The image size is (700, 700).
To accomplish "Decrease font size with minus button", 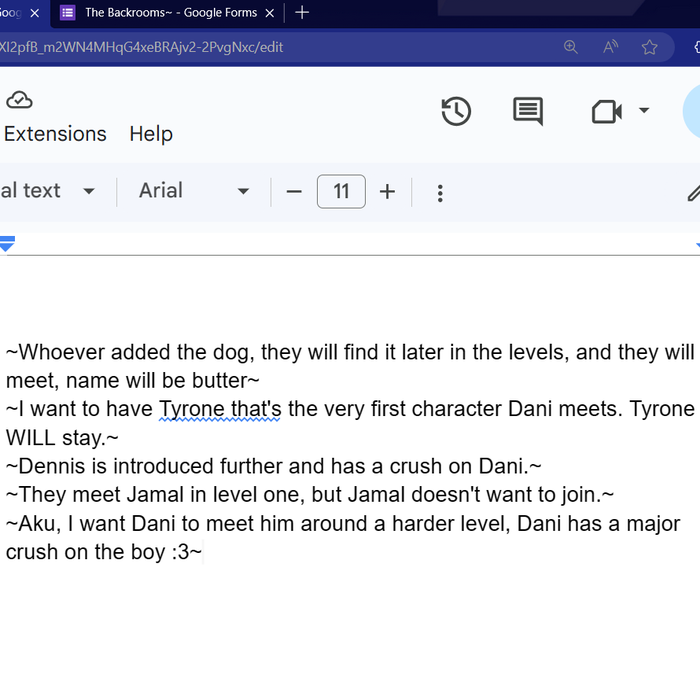I will [294, 192].
